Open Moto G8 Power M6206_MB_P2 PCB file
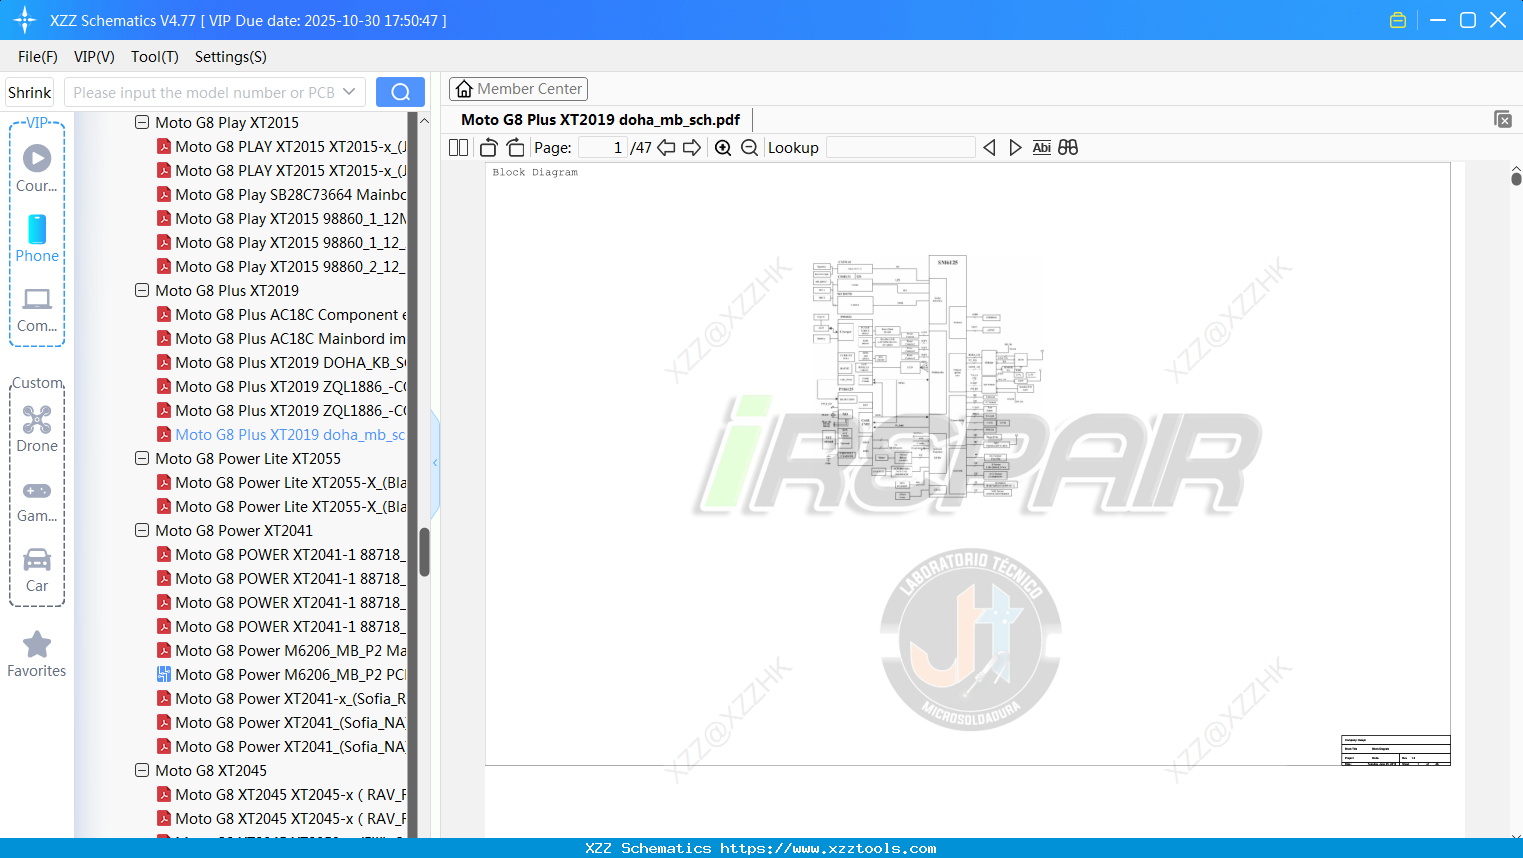Image resolution: width=1523 pixels, height=858 pixels. pos(281,674)
